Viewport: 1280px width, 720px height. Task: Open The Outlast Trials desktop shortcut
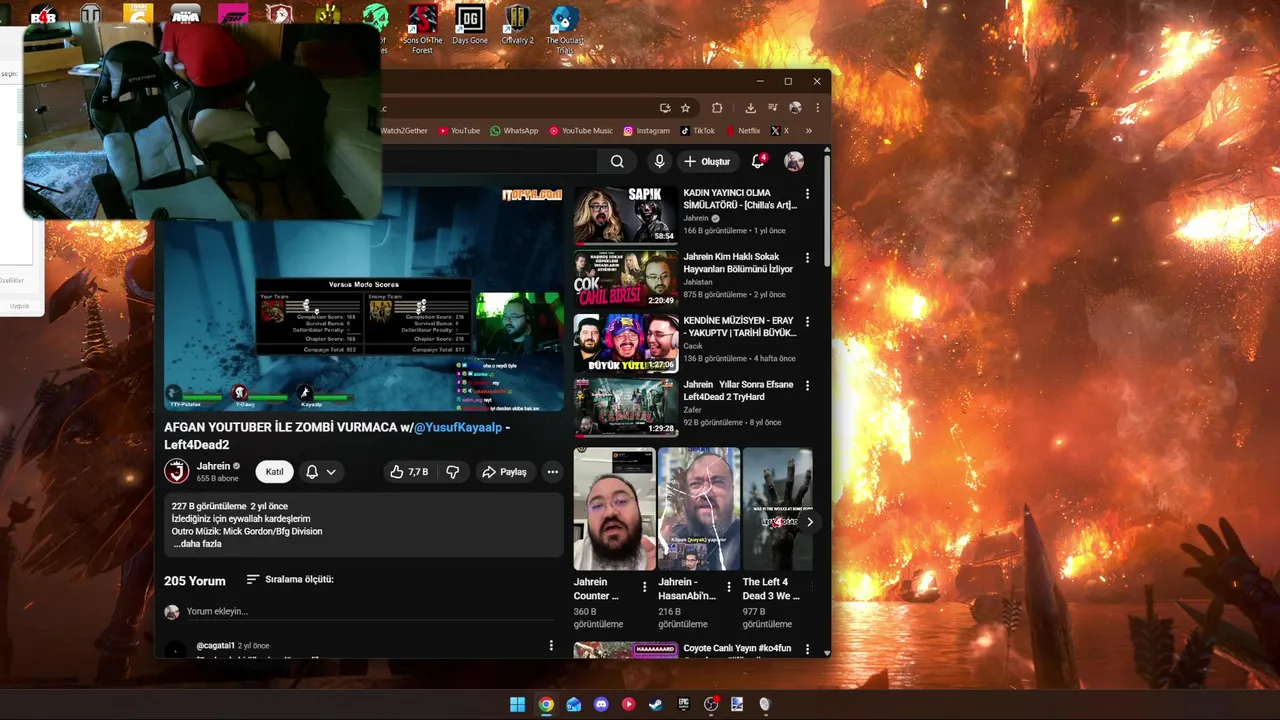[x=565, y=28]
